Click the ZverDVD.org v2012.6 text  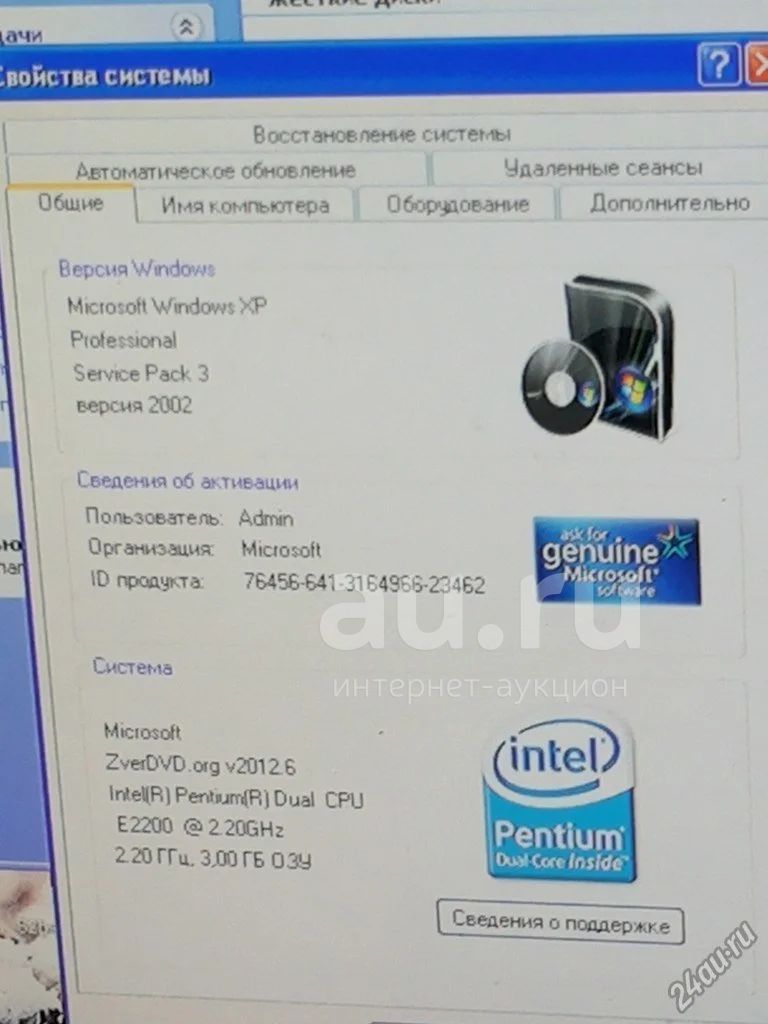pos(200,764)
